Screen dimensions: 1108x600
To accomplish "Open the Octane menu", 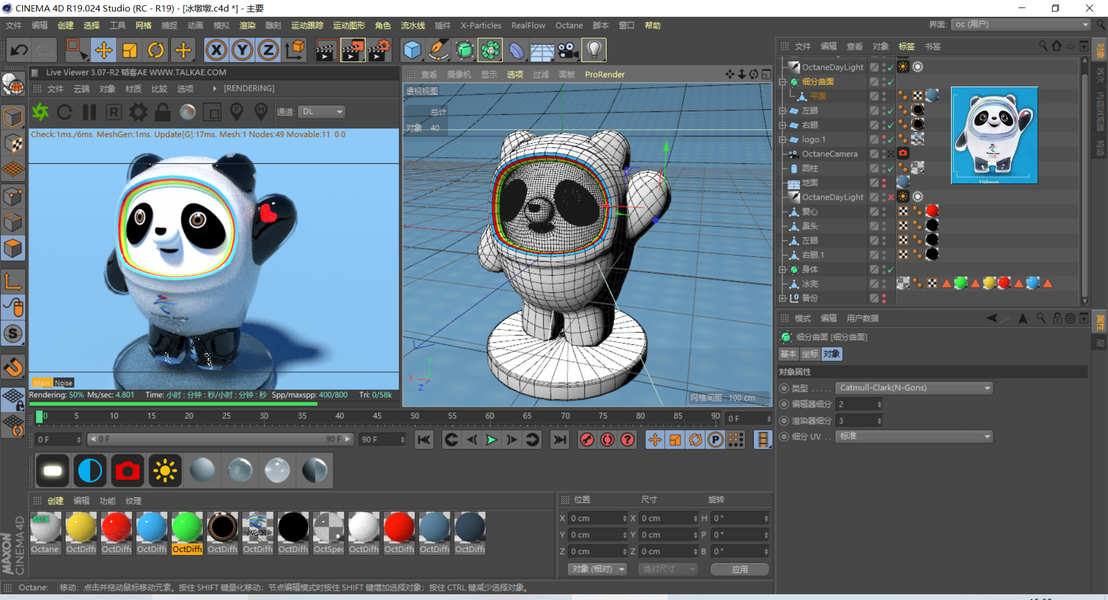I will (x=569, y=25).
